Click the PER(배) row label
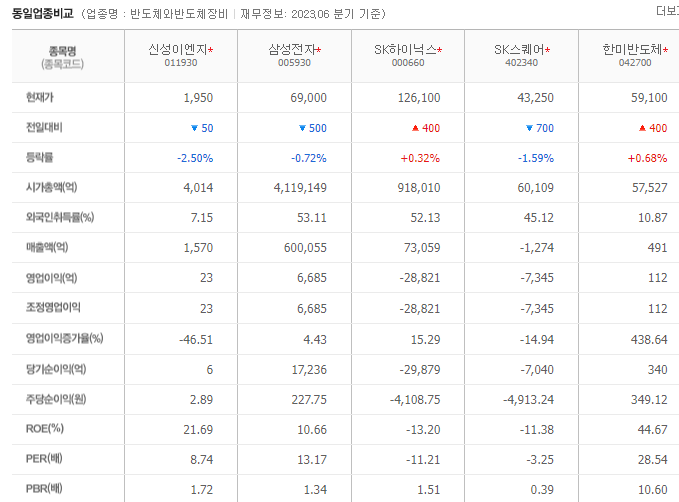The height and width of the screenshot is (502, 679). [x=44, y=458]
